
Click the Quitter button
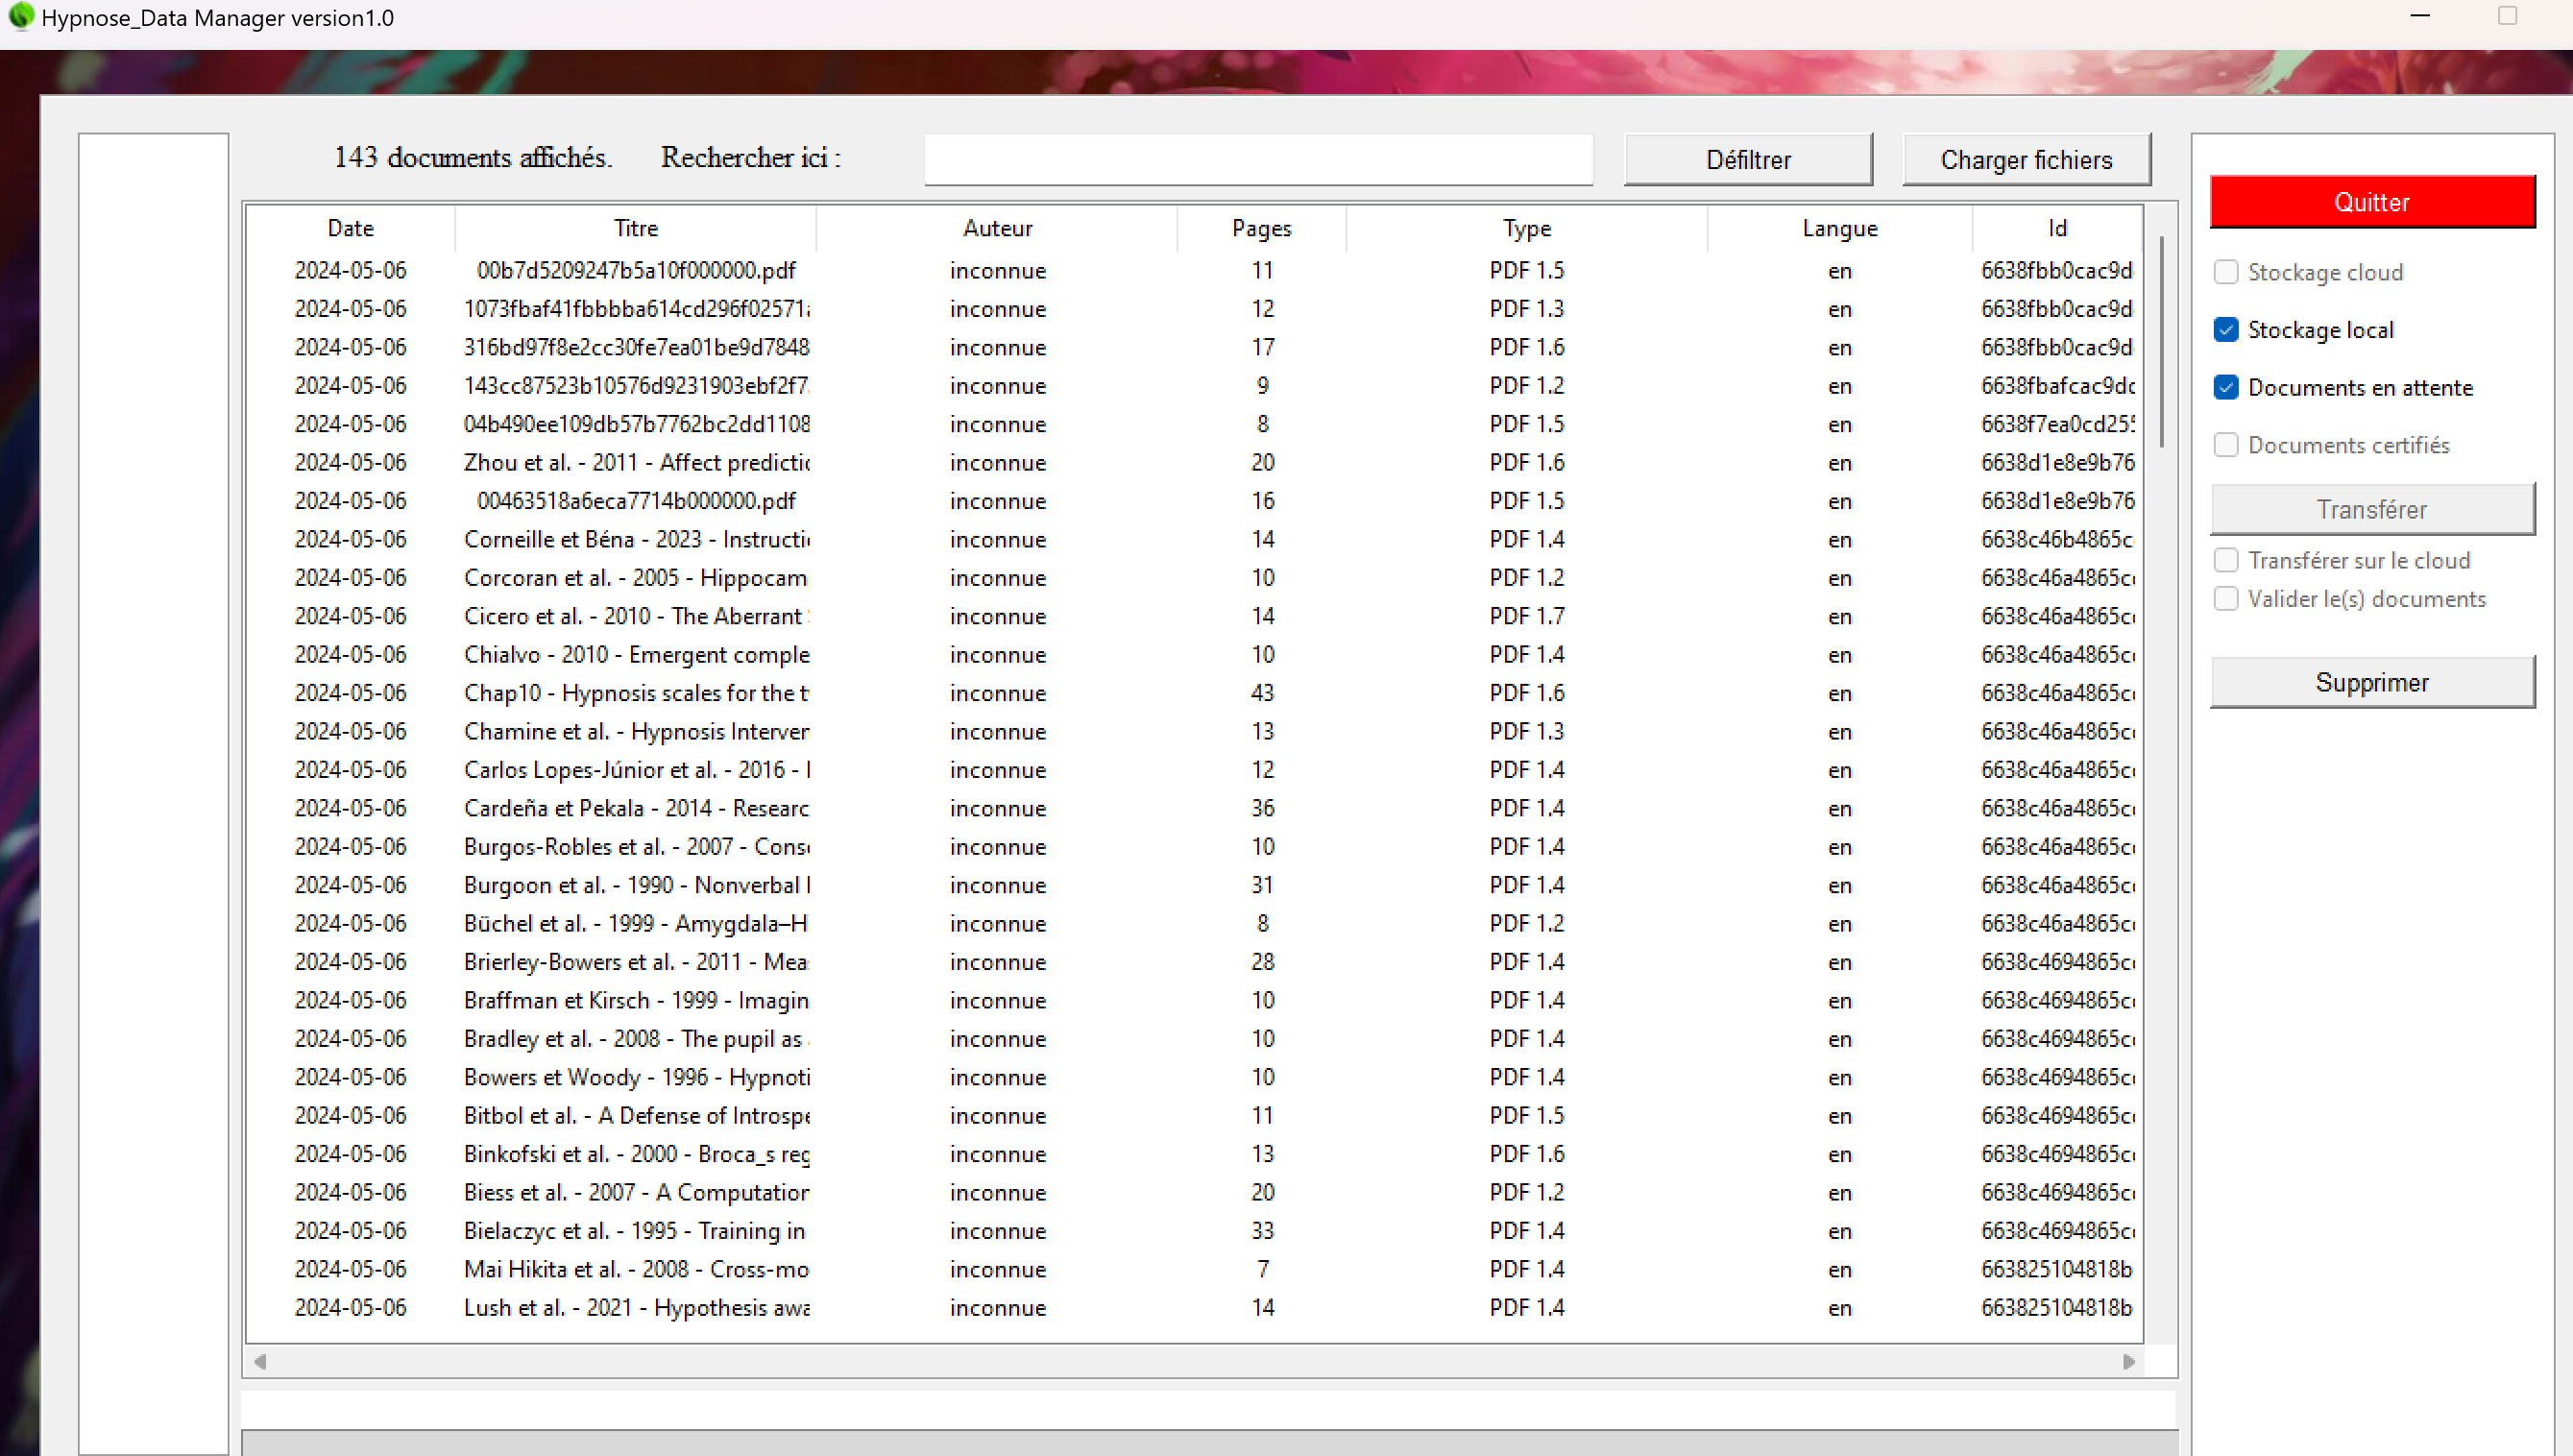pyautogui.click(x=2372, y=202)
